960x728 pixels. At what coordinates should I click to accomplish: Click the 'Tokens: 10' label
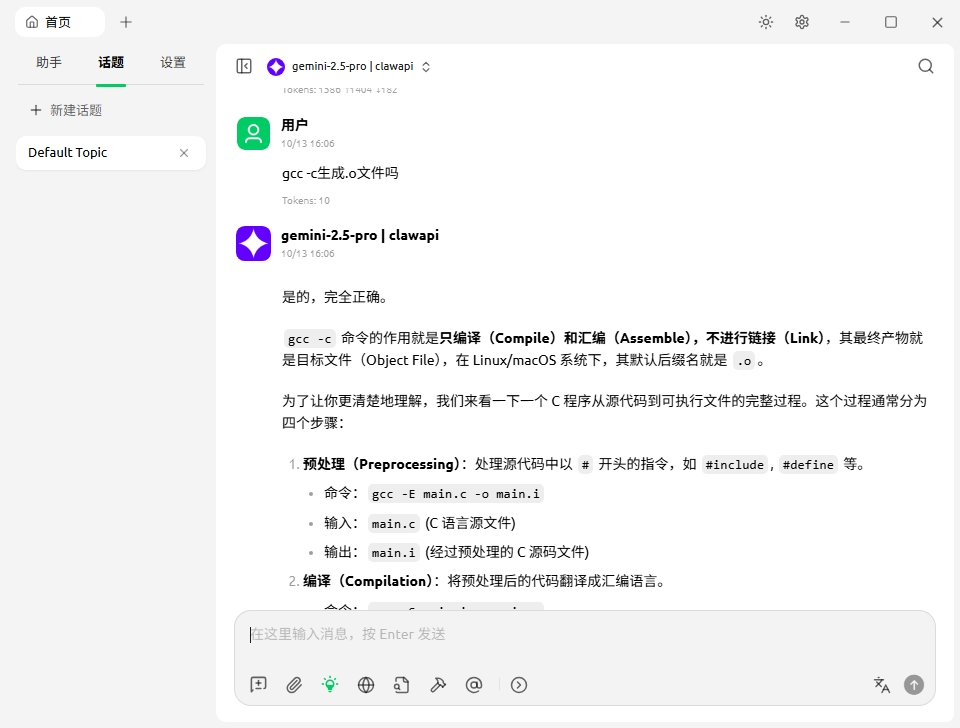(306, 200)
